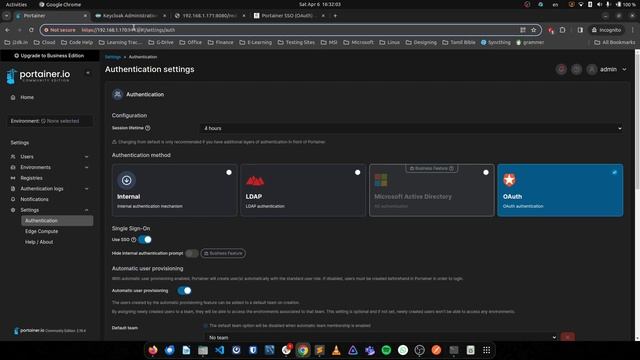The image size is (640, 360).
Task: Click the Registries sidebar entry
Action: point(31,178)
